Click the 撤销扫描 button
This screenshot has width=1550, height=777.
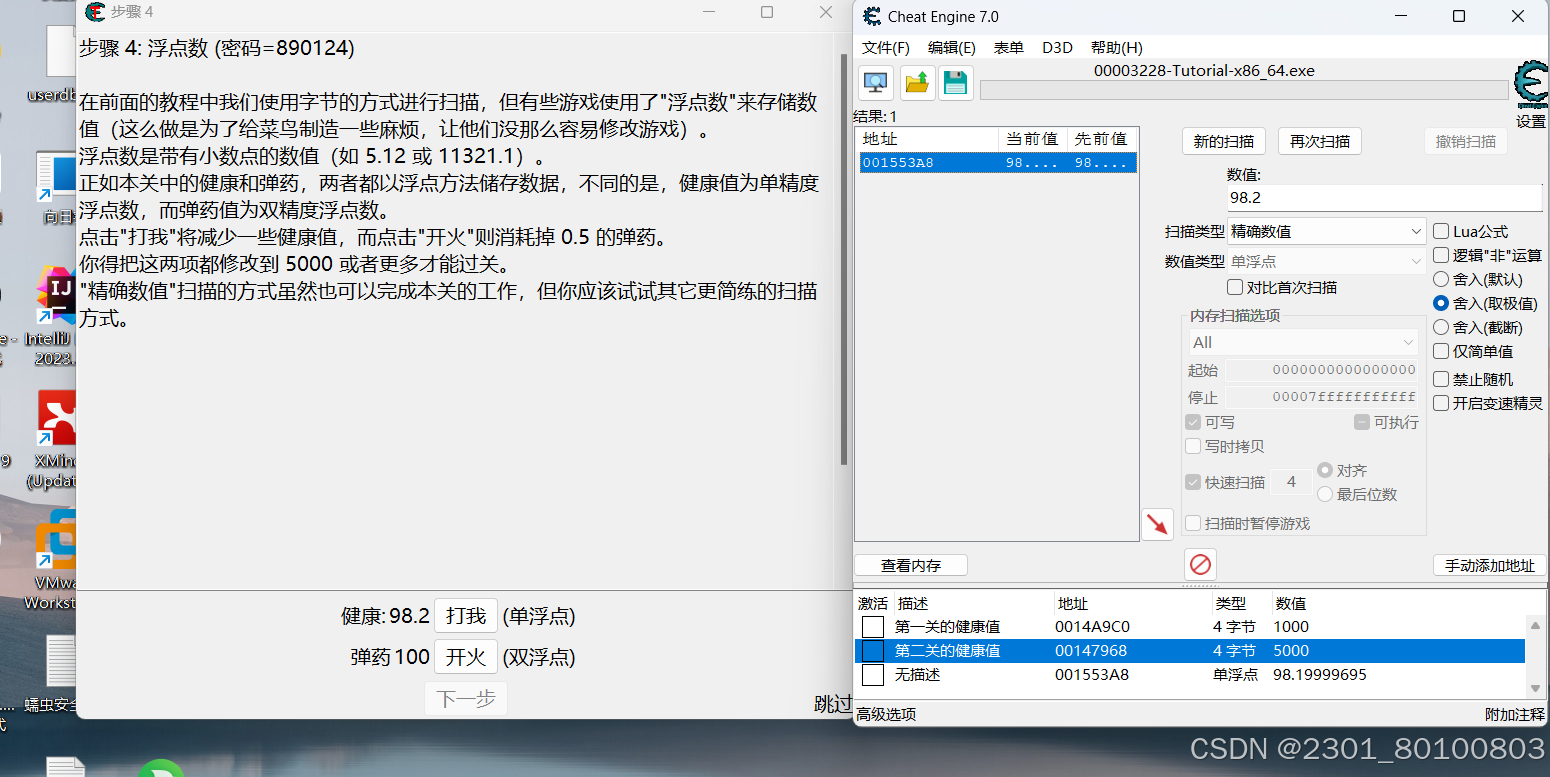click(x=1466, y=141)
